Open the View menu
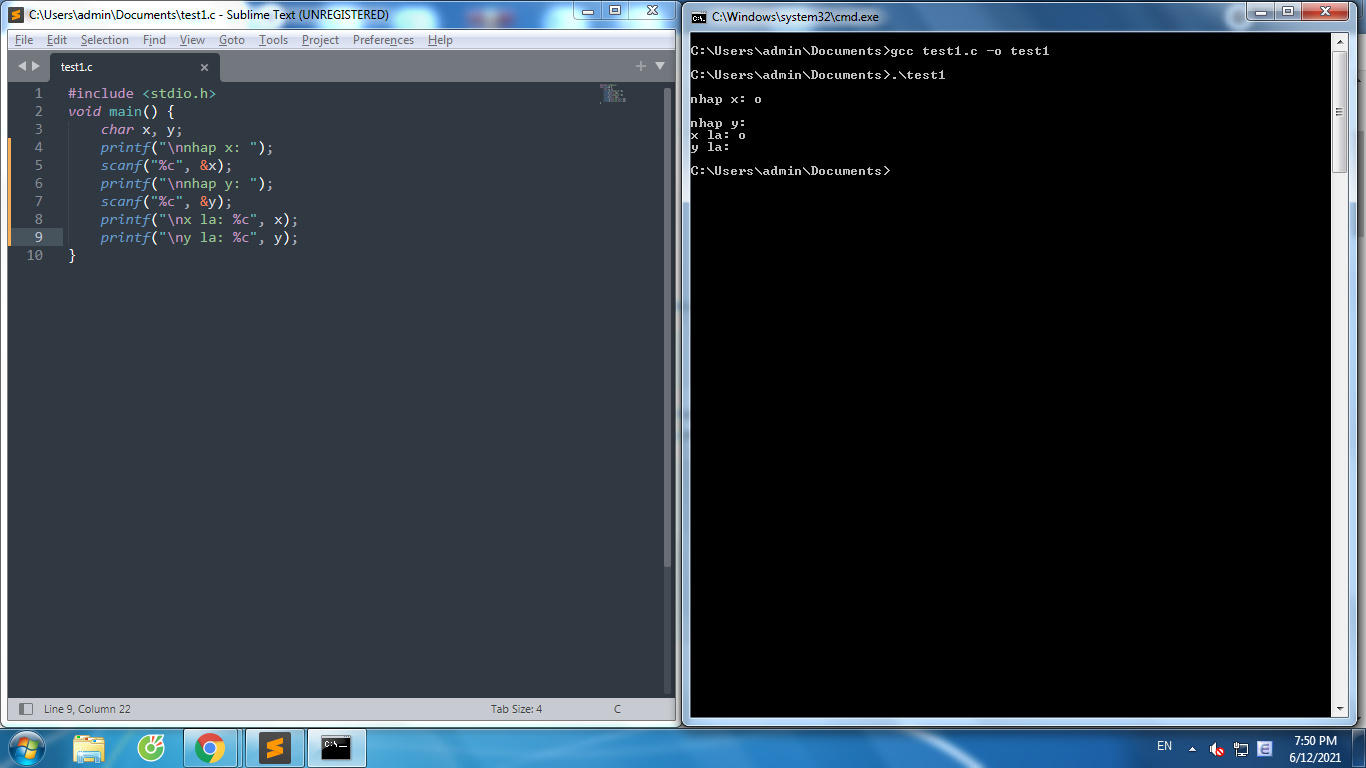The image size is (1366, 768). 192,40
